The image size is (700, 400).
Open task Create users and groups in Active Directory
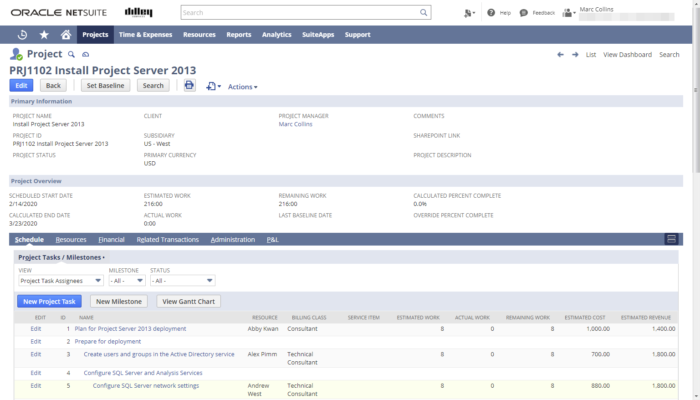159,354
